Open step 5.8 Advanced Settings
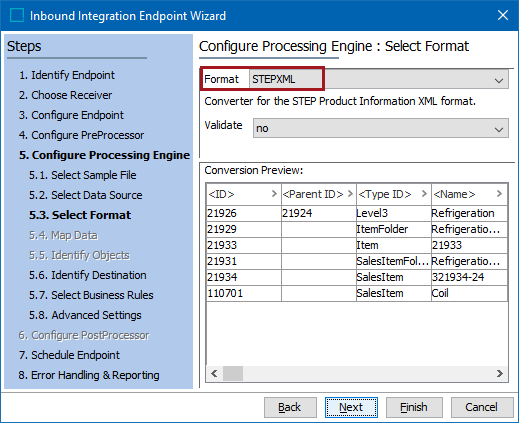519x423 pixels. 85,315
